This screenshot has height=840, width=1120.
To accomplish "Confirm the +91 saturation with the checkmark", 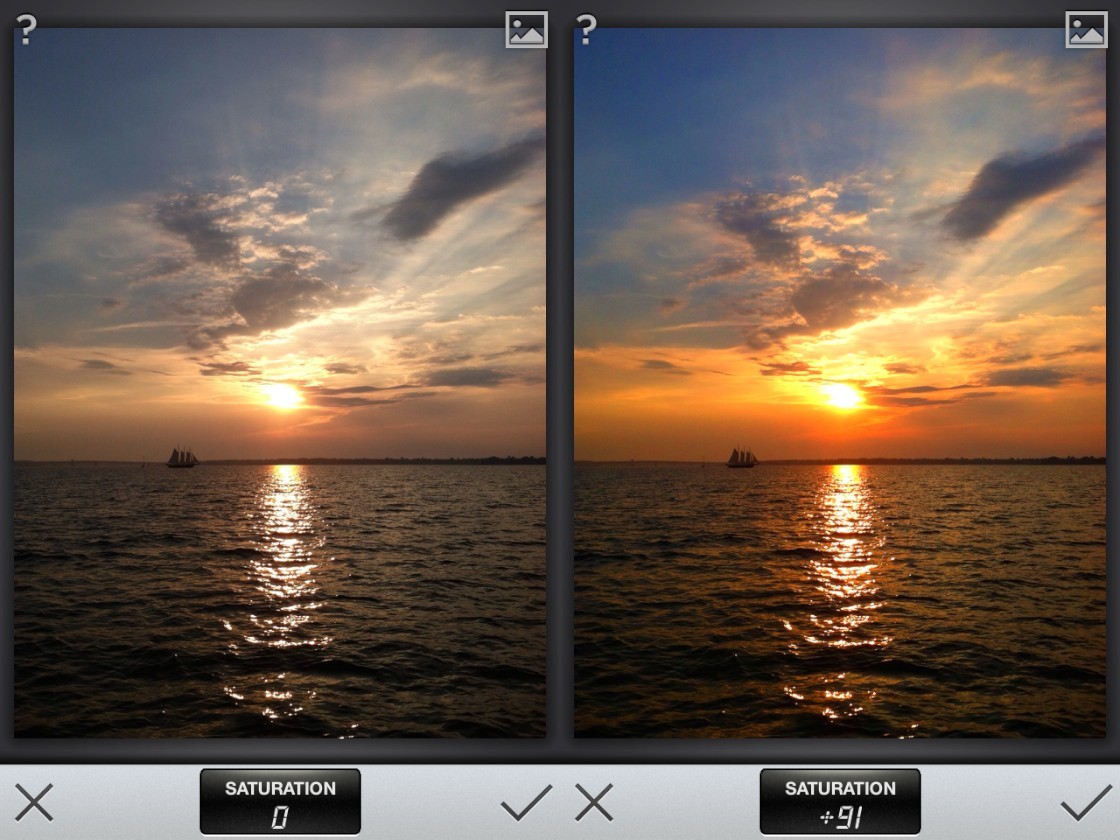I will 1086,802.
